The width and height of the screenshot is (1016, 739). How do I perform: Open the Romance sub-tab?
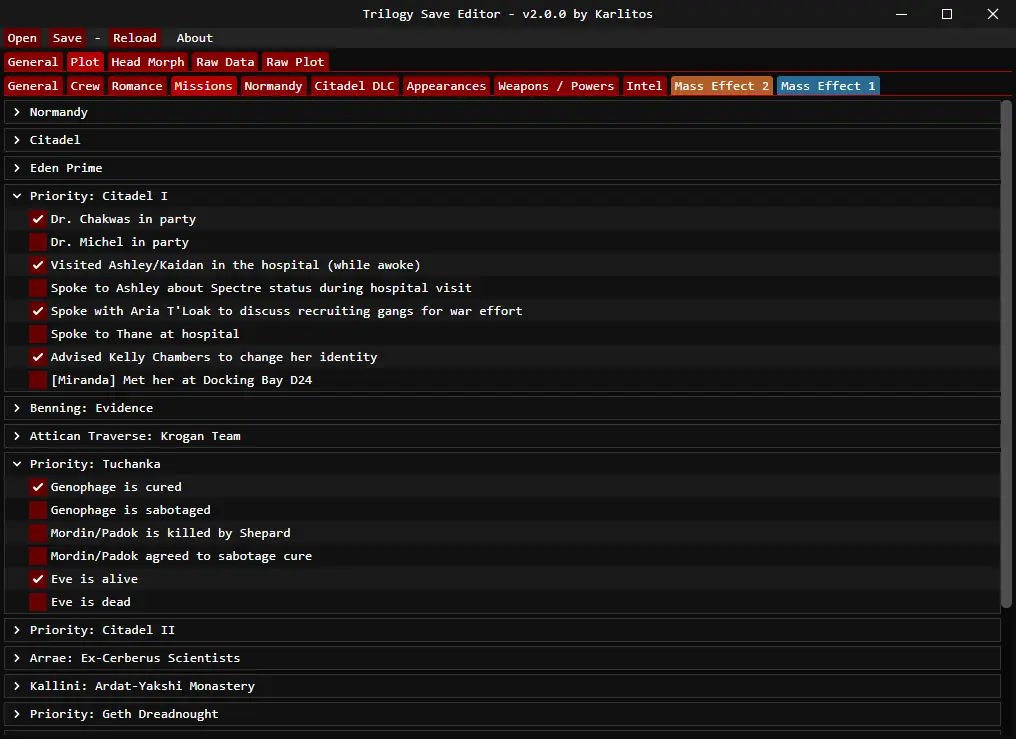point(137,85)
